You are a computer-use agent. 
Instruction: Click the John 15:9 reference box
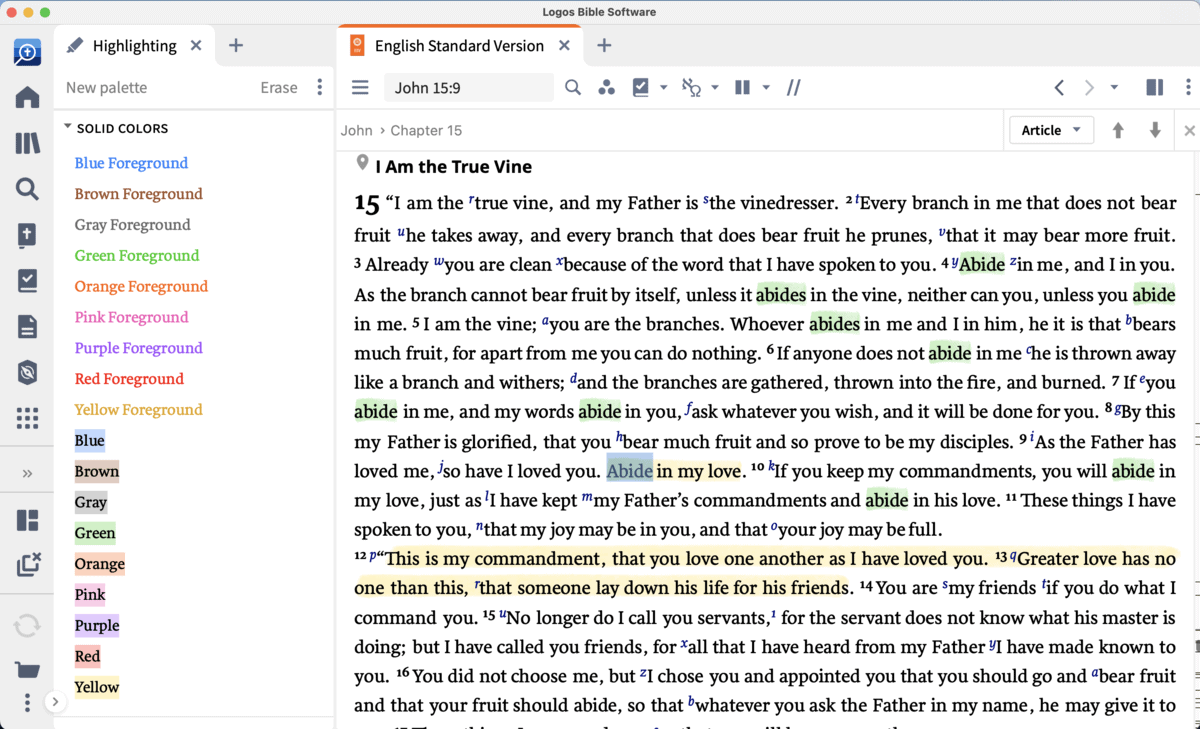pos(468,88)
